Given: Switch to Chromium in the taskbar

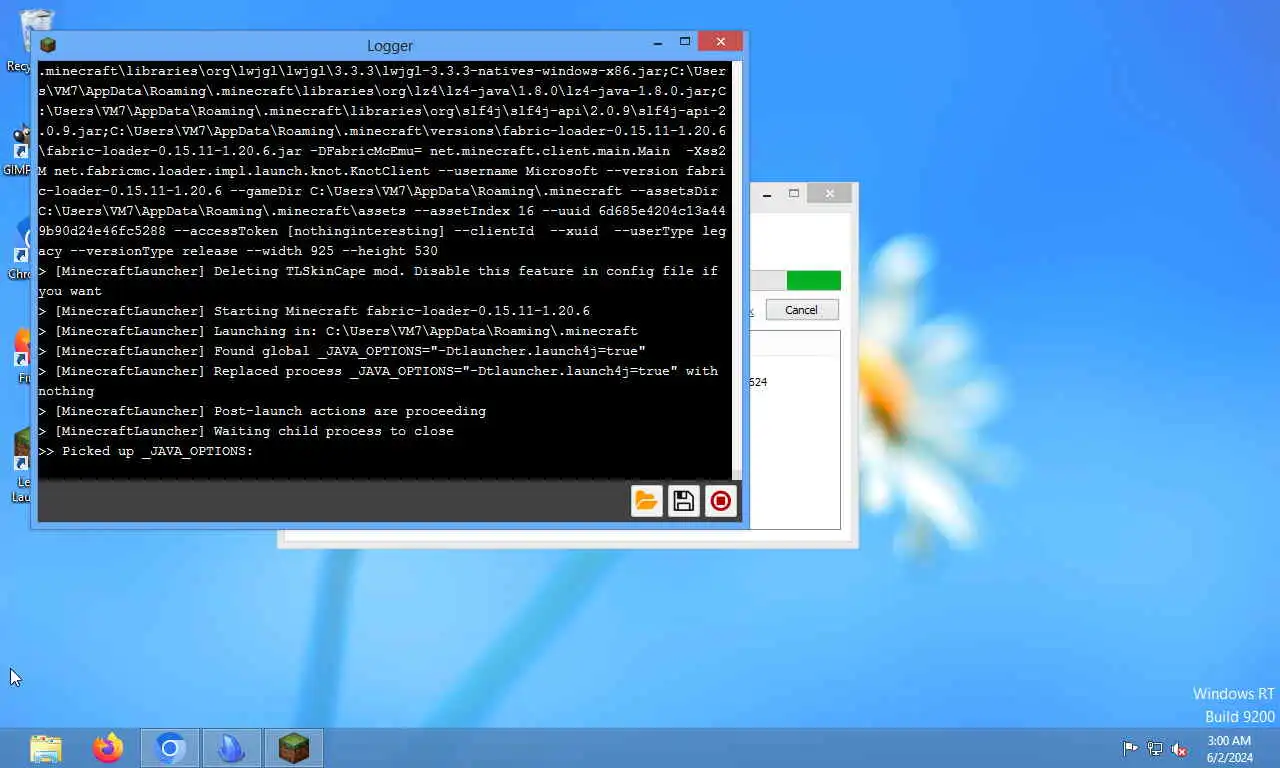Looking at the screenshot, I should (x=170, y=748).
